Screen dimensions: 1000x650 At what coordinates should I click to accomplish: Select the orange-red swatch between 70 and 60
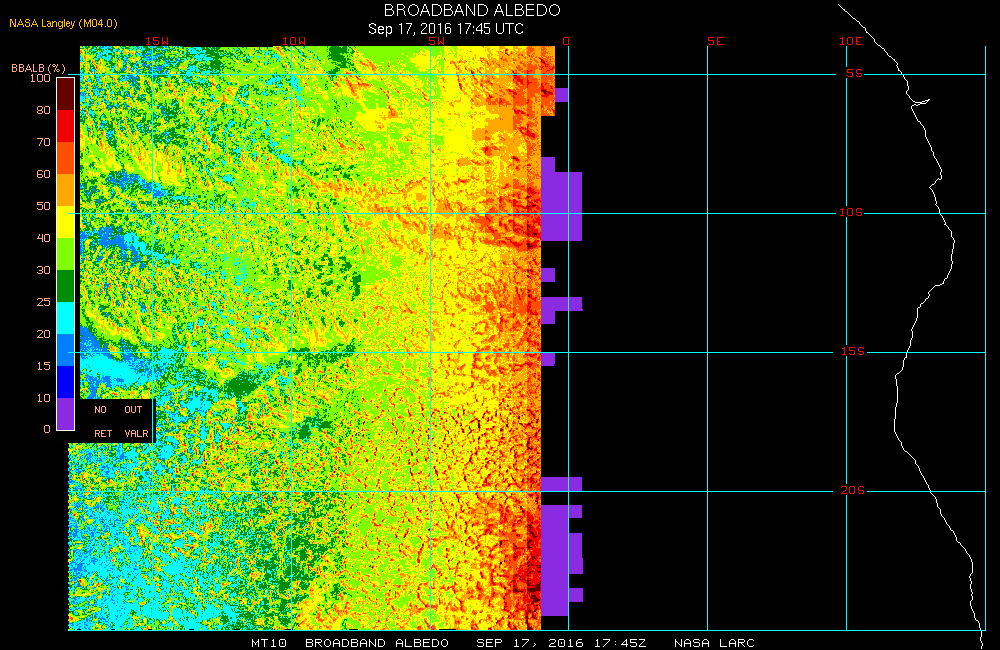66,158
